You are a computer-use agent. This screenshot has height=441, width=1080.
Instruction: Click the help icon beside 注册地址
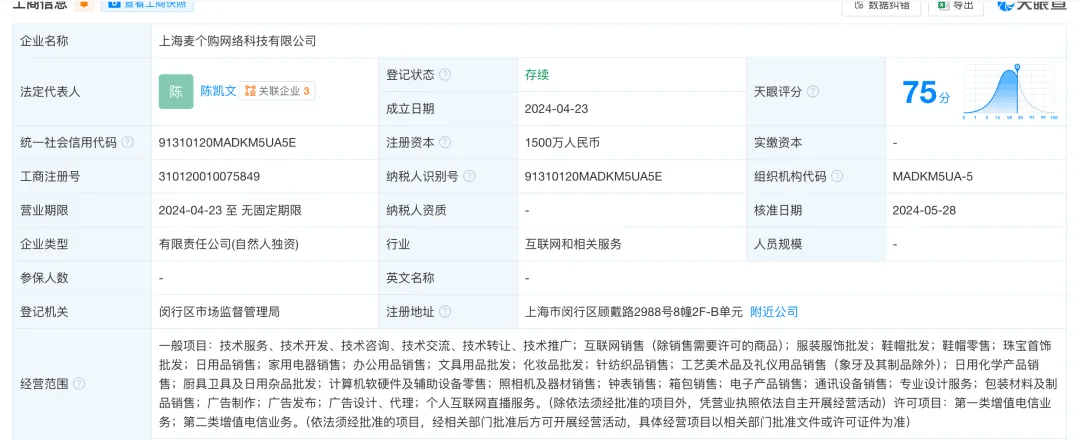click(445, 312)
